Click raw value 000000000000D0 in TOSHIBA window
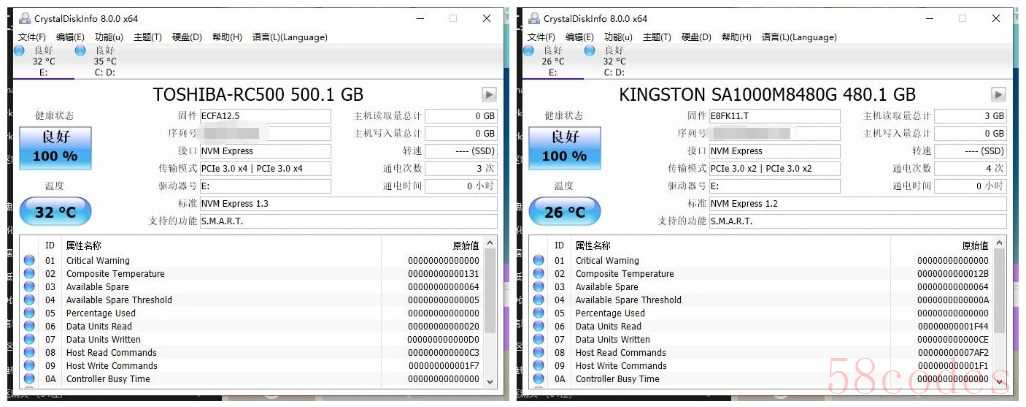Viewport: 1026px width, 407px height. point(444,339)
